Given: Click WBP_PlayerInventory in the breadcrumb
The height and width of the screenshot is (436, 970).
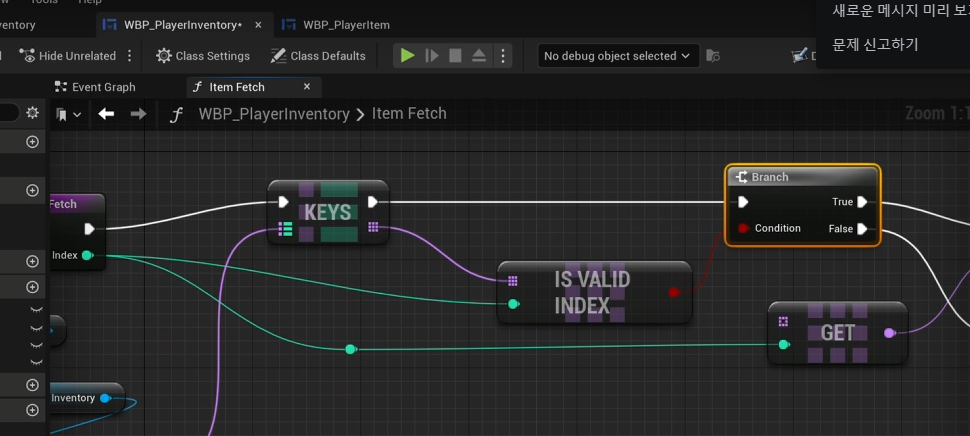Looking at the screenshot, I should [274, 114].
